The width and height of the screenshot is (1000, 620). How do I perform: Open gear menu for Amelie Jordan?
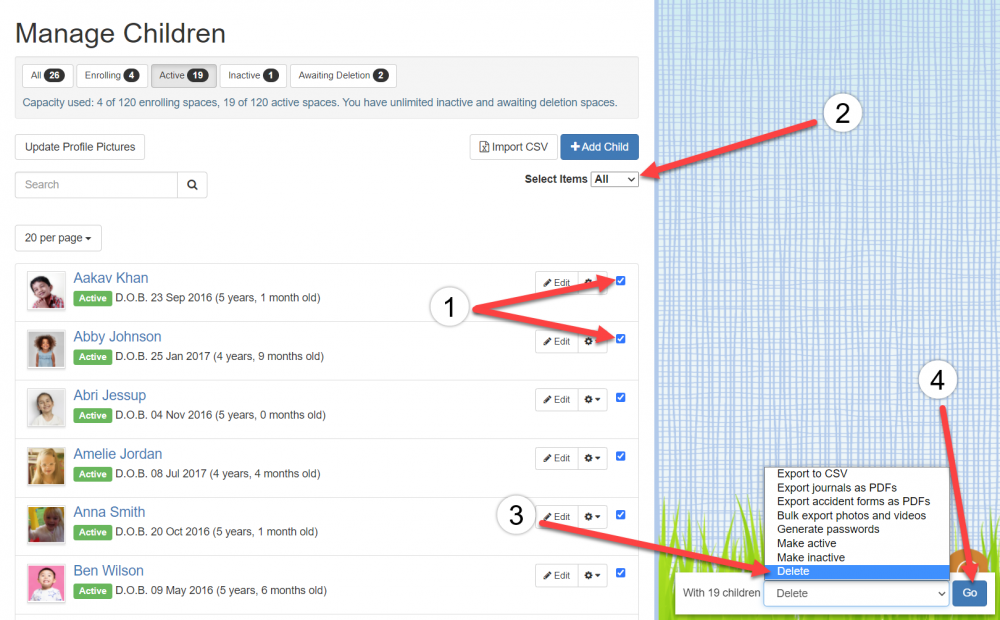point(592,458)
